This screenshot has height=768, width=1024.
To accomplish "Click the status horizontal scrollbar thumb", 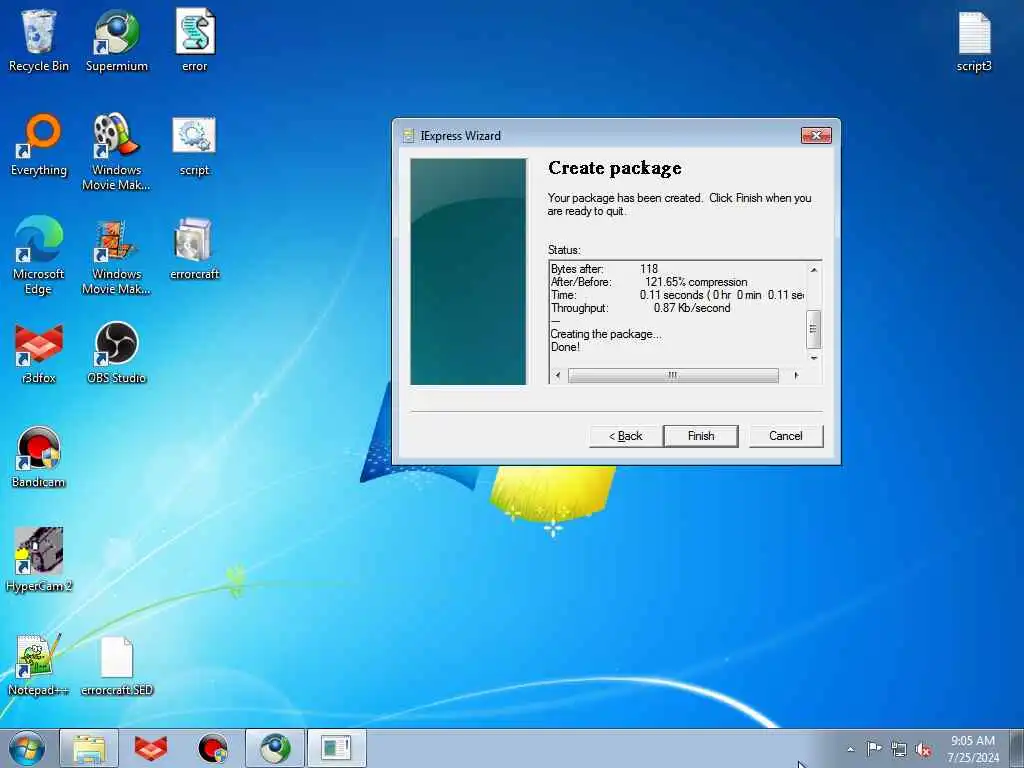I will click(x=673, y=376).
